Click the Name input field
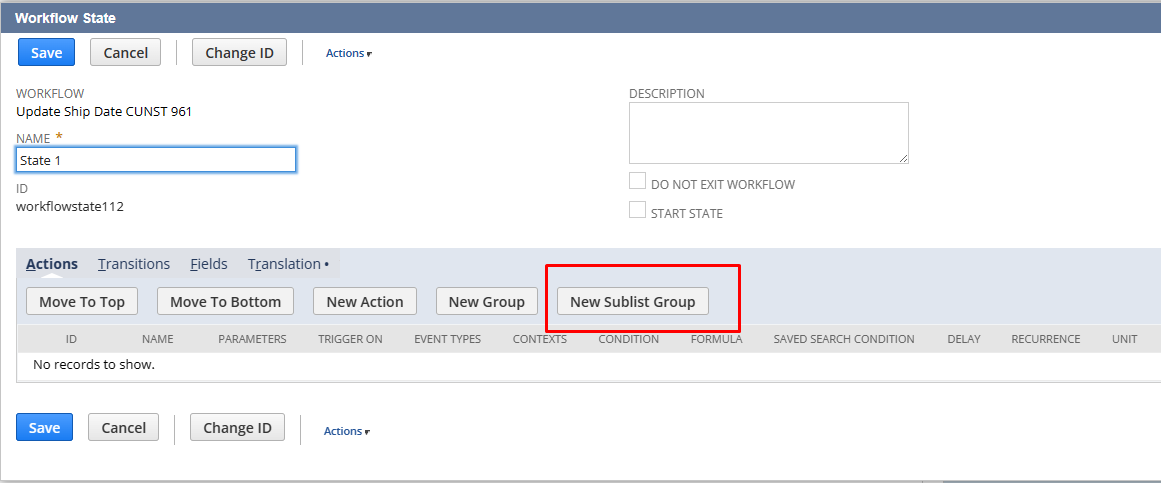Screen dimensions: 1161x483 (156, 160)
